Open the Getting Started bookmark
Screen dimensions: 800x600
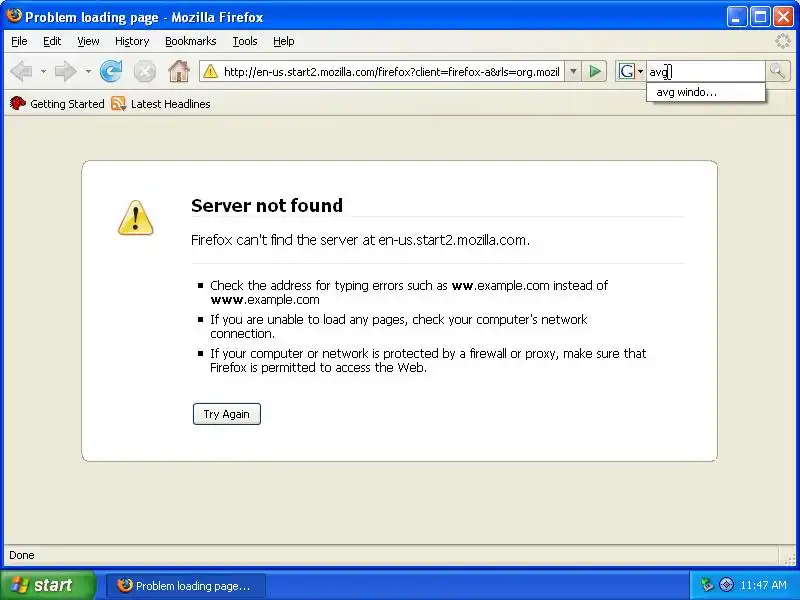pyautogui.click(x=57, y=104)
